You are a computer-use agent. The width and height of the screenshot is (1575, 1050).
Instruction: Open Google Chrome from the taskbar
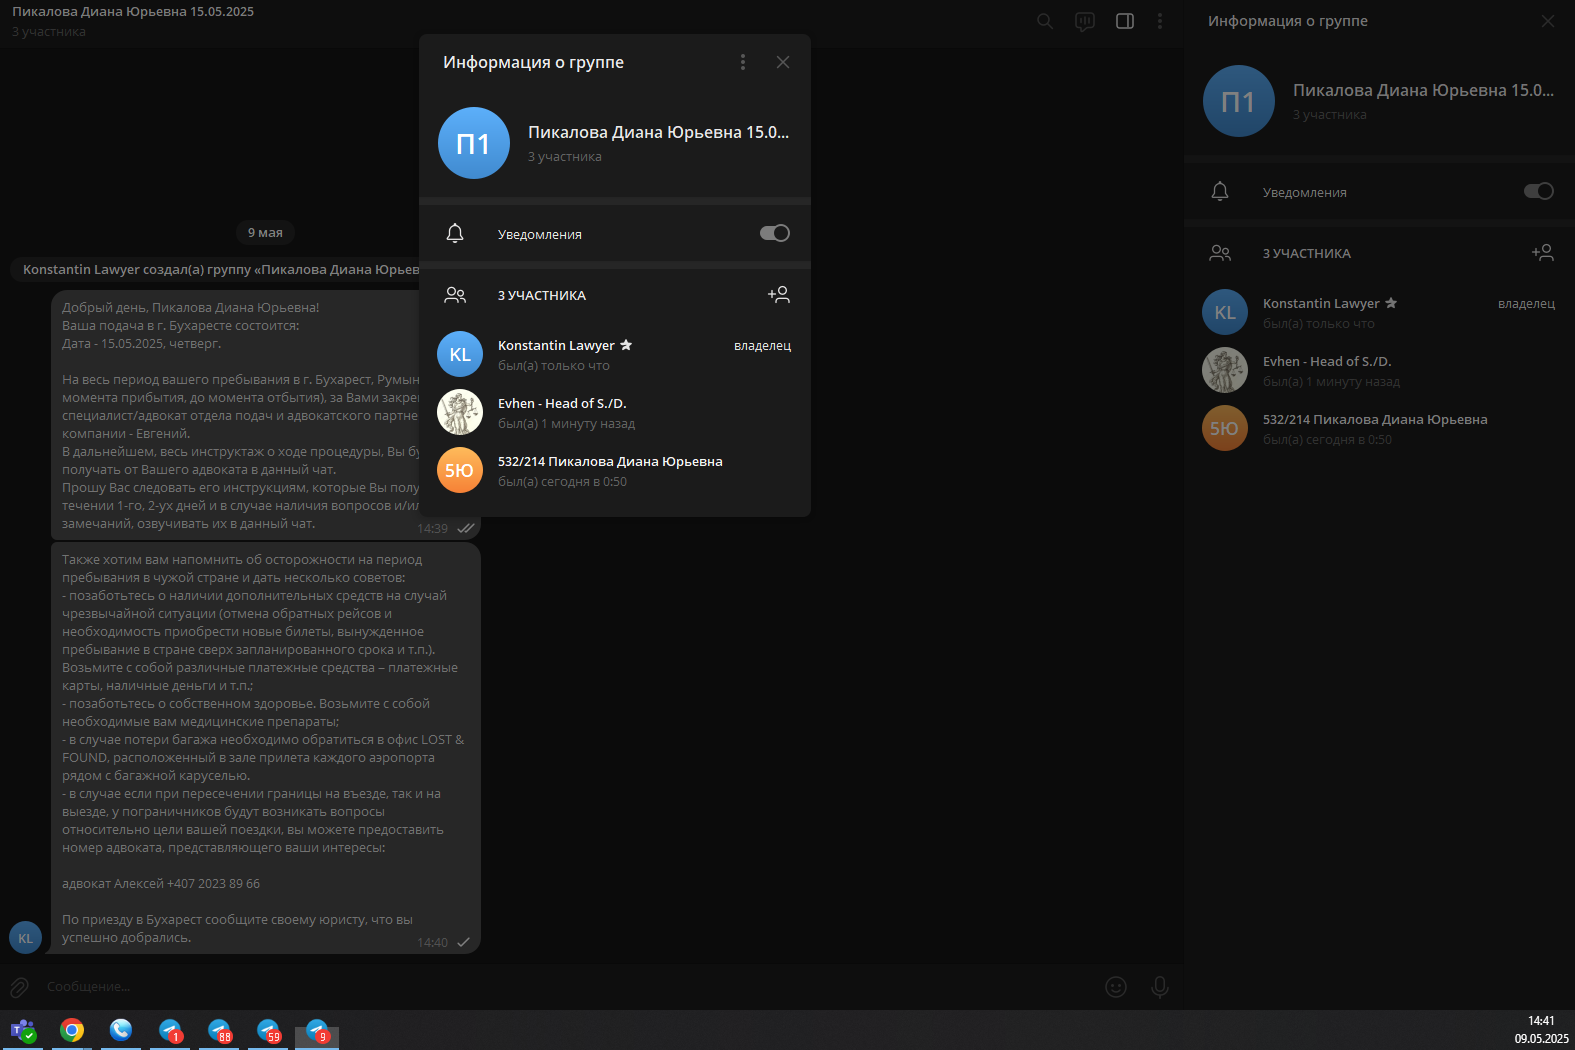(72, 1030)
